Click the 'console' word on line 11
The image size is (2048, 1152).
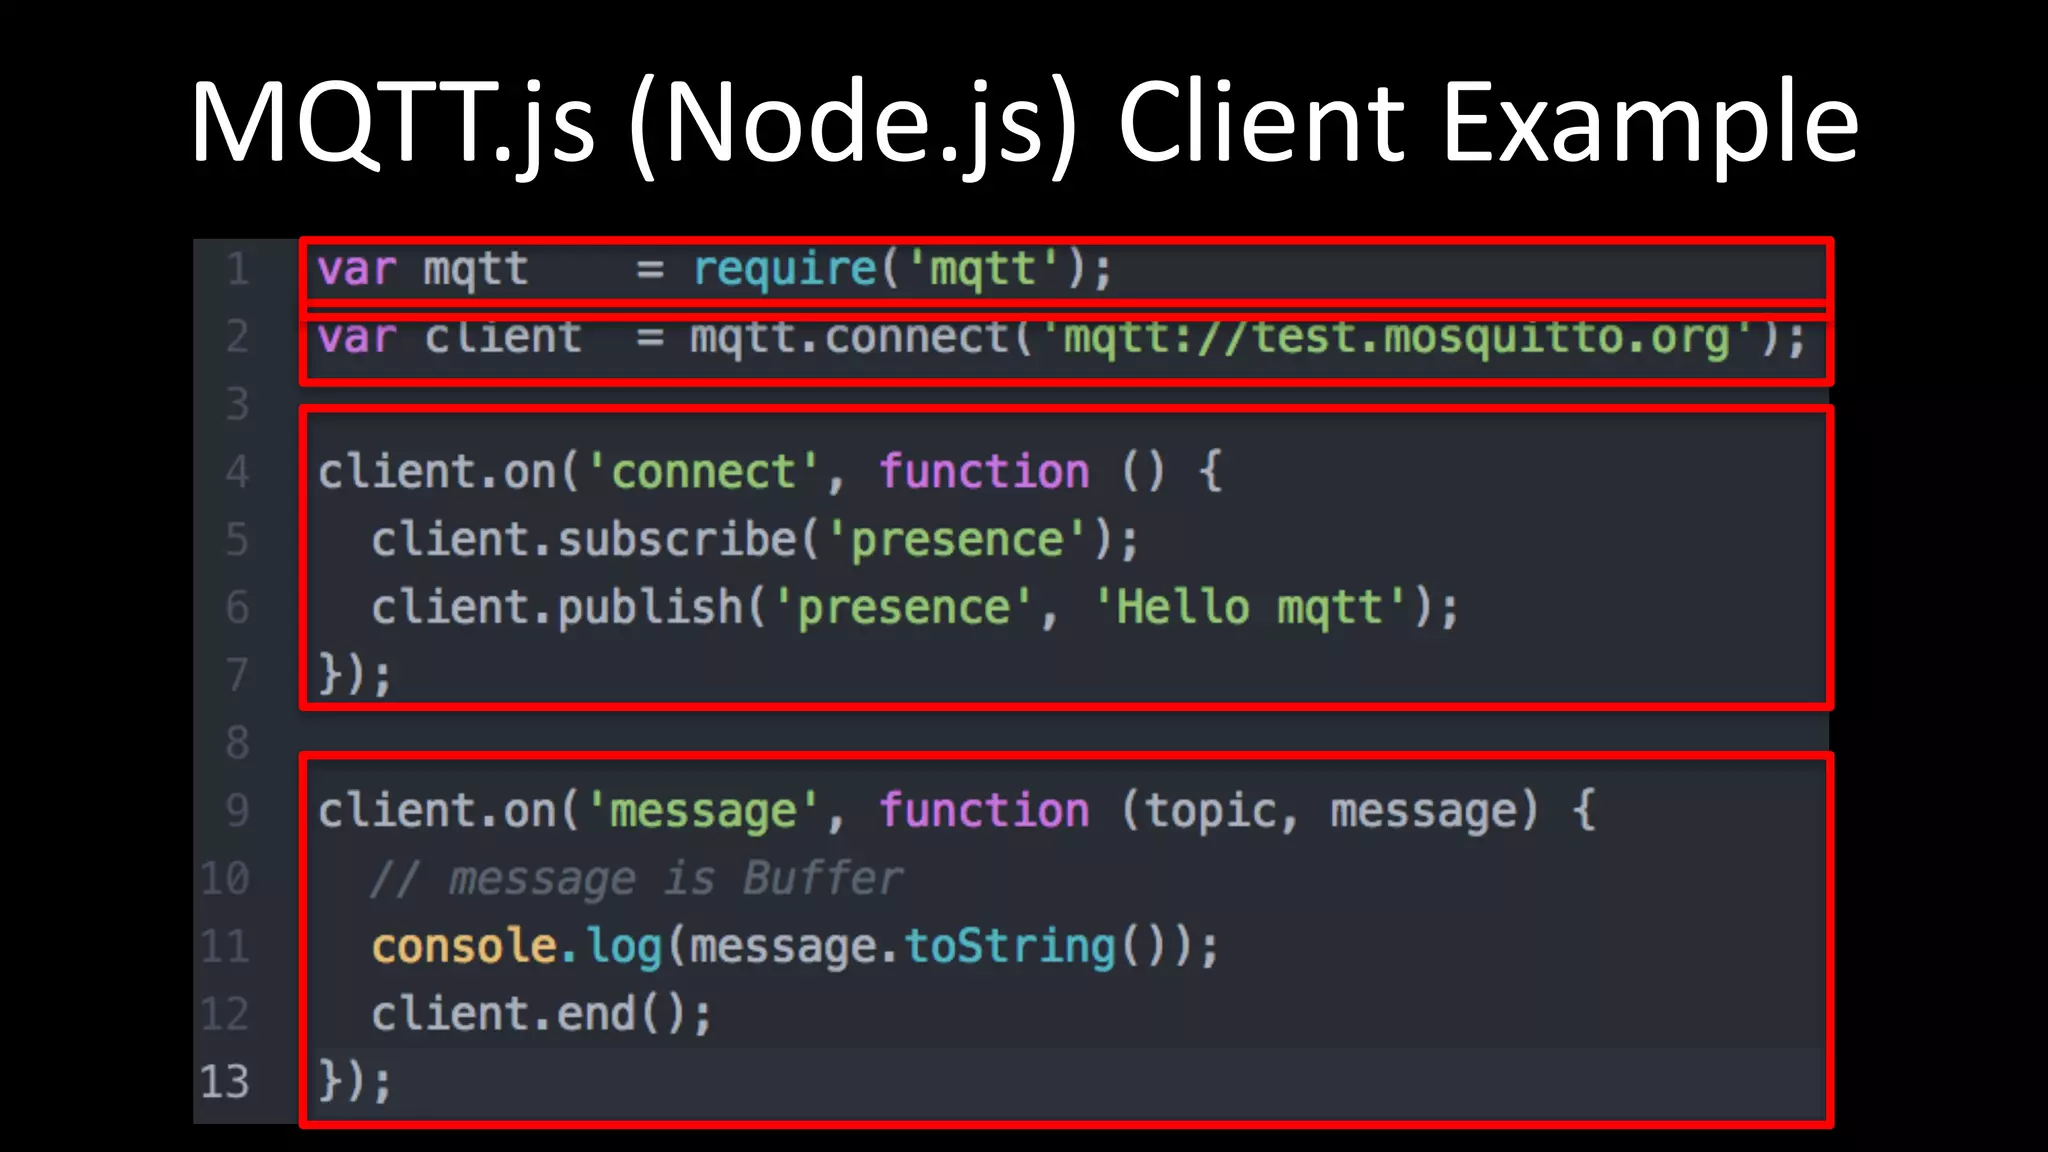pyautogui.click(x=463, y=946)
